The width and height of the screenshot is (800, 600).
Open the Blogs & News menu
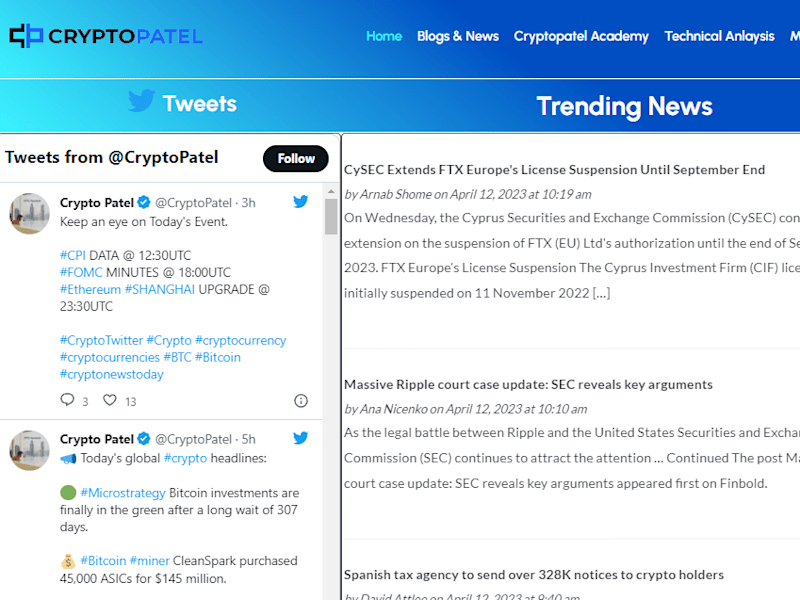point(458,36)
